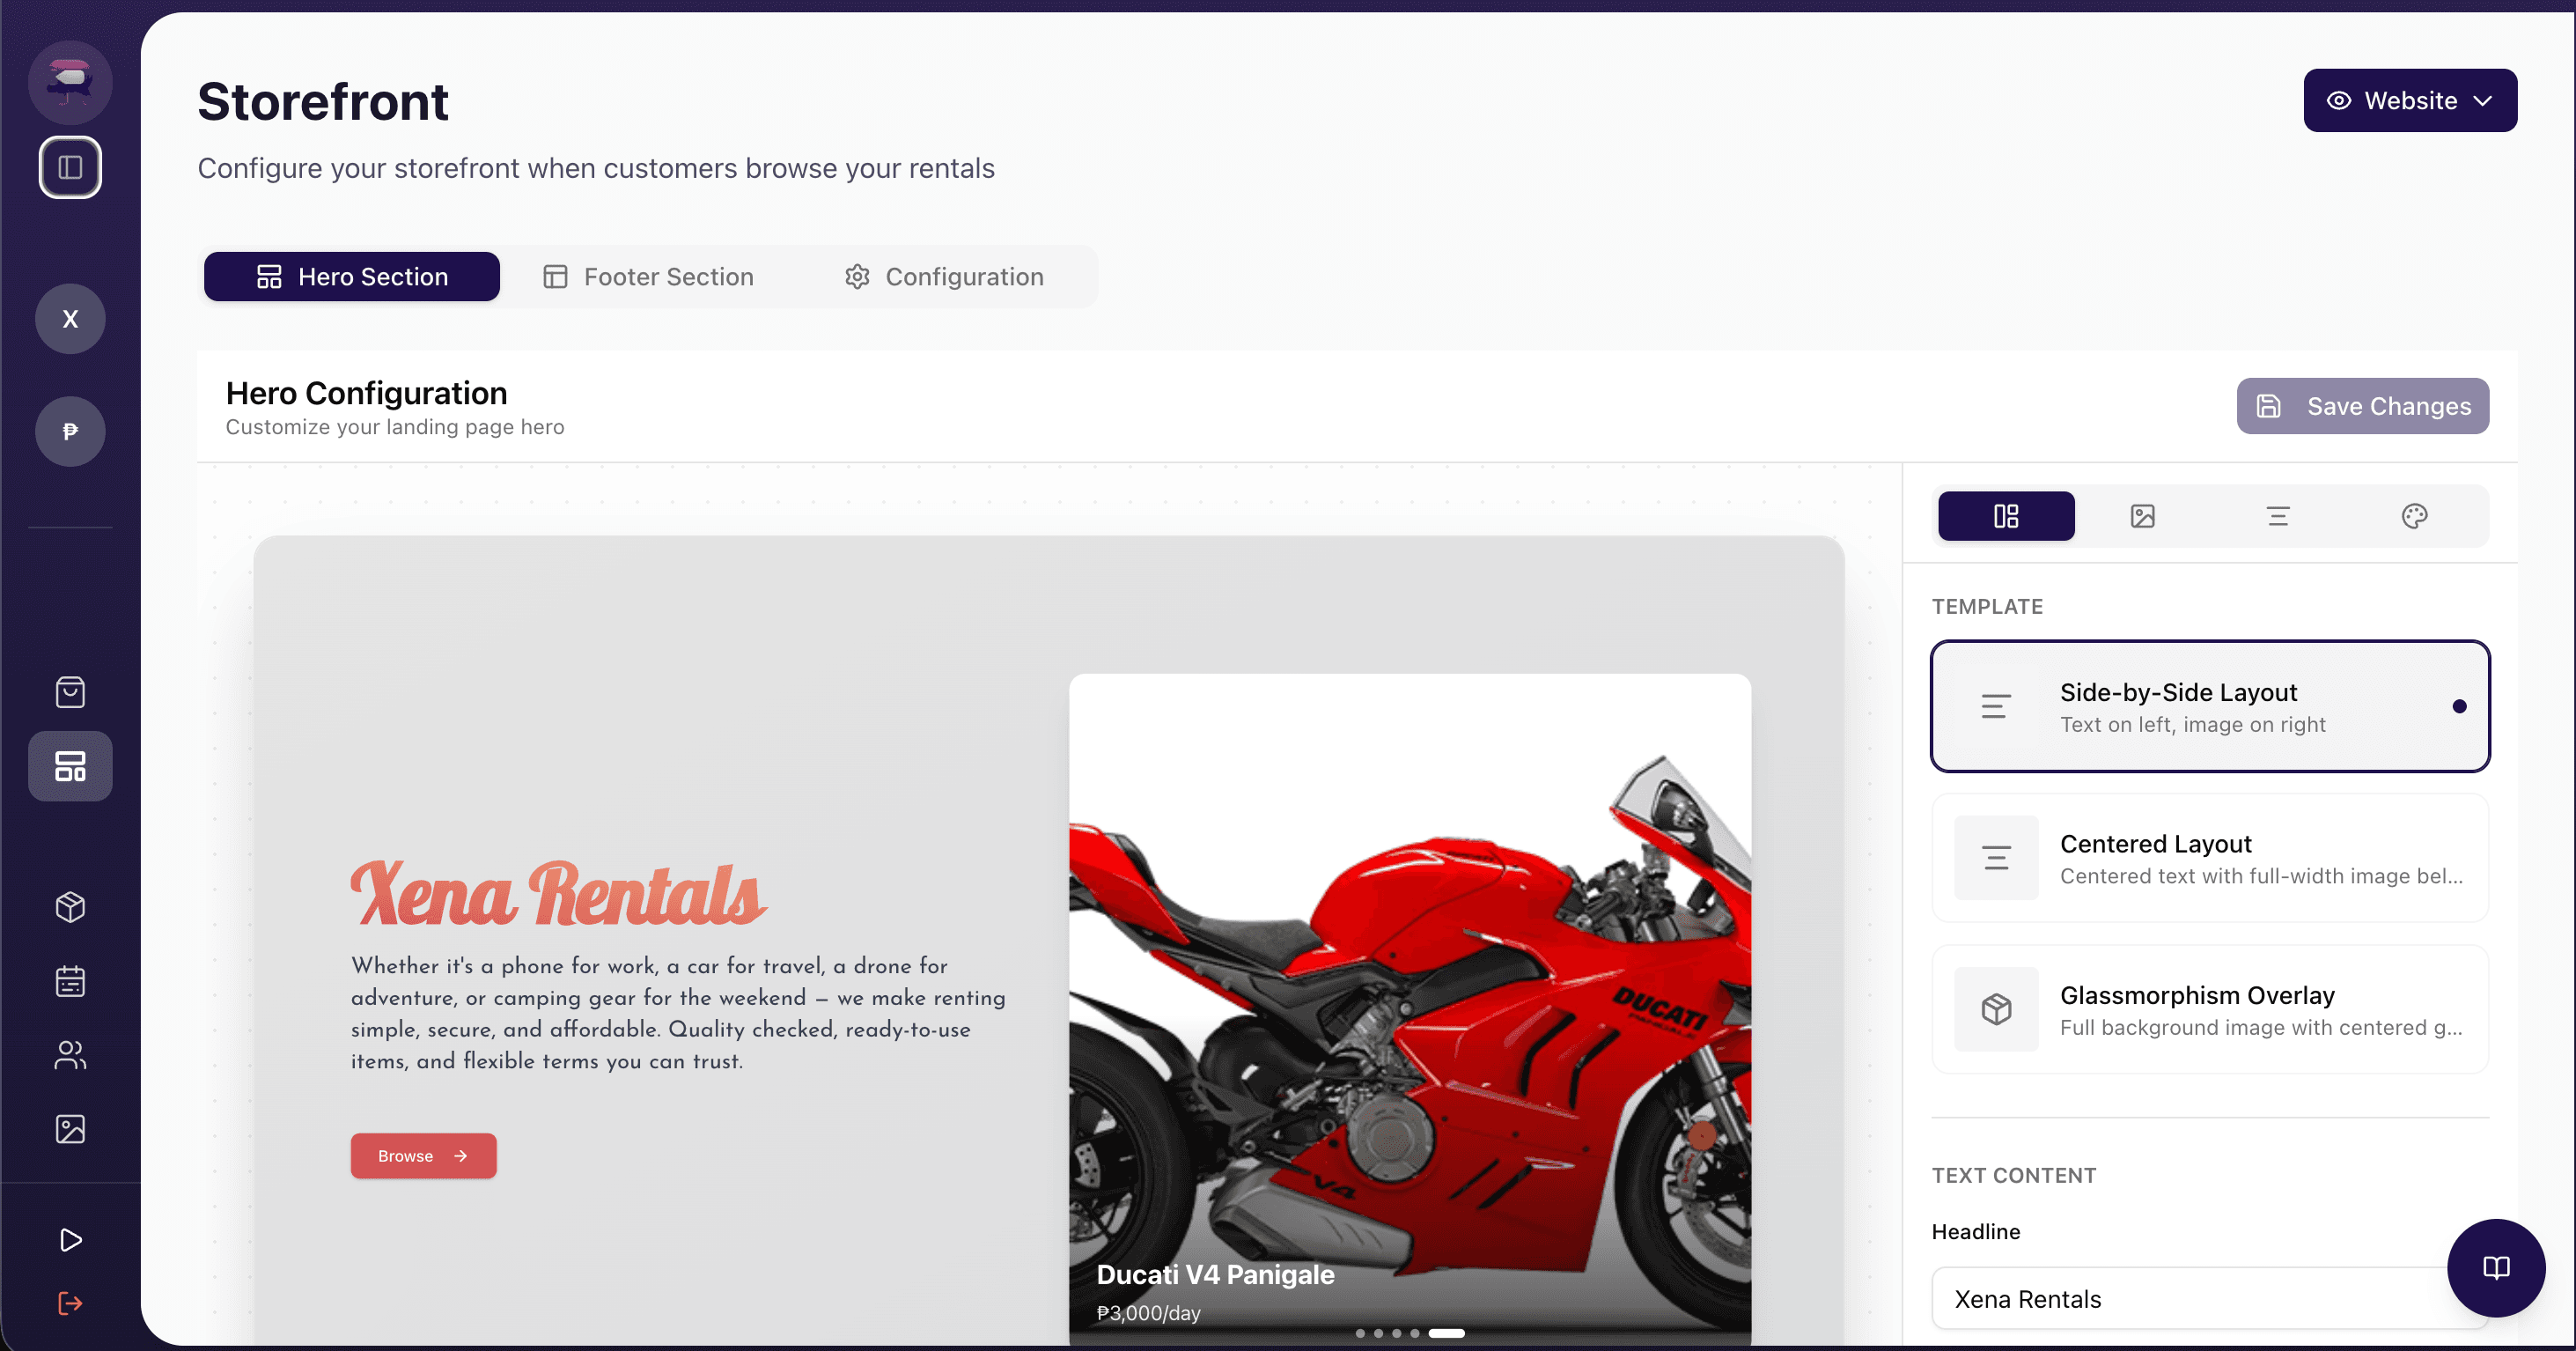Click the Glassmorphism Overlay cube icon
The width and height of the screenshot is (2576, 1351).
coord(1996,1009)
